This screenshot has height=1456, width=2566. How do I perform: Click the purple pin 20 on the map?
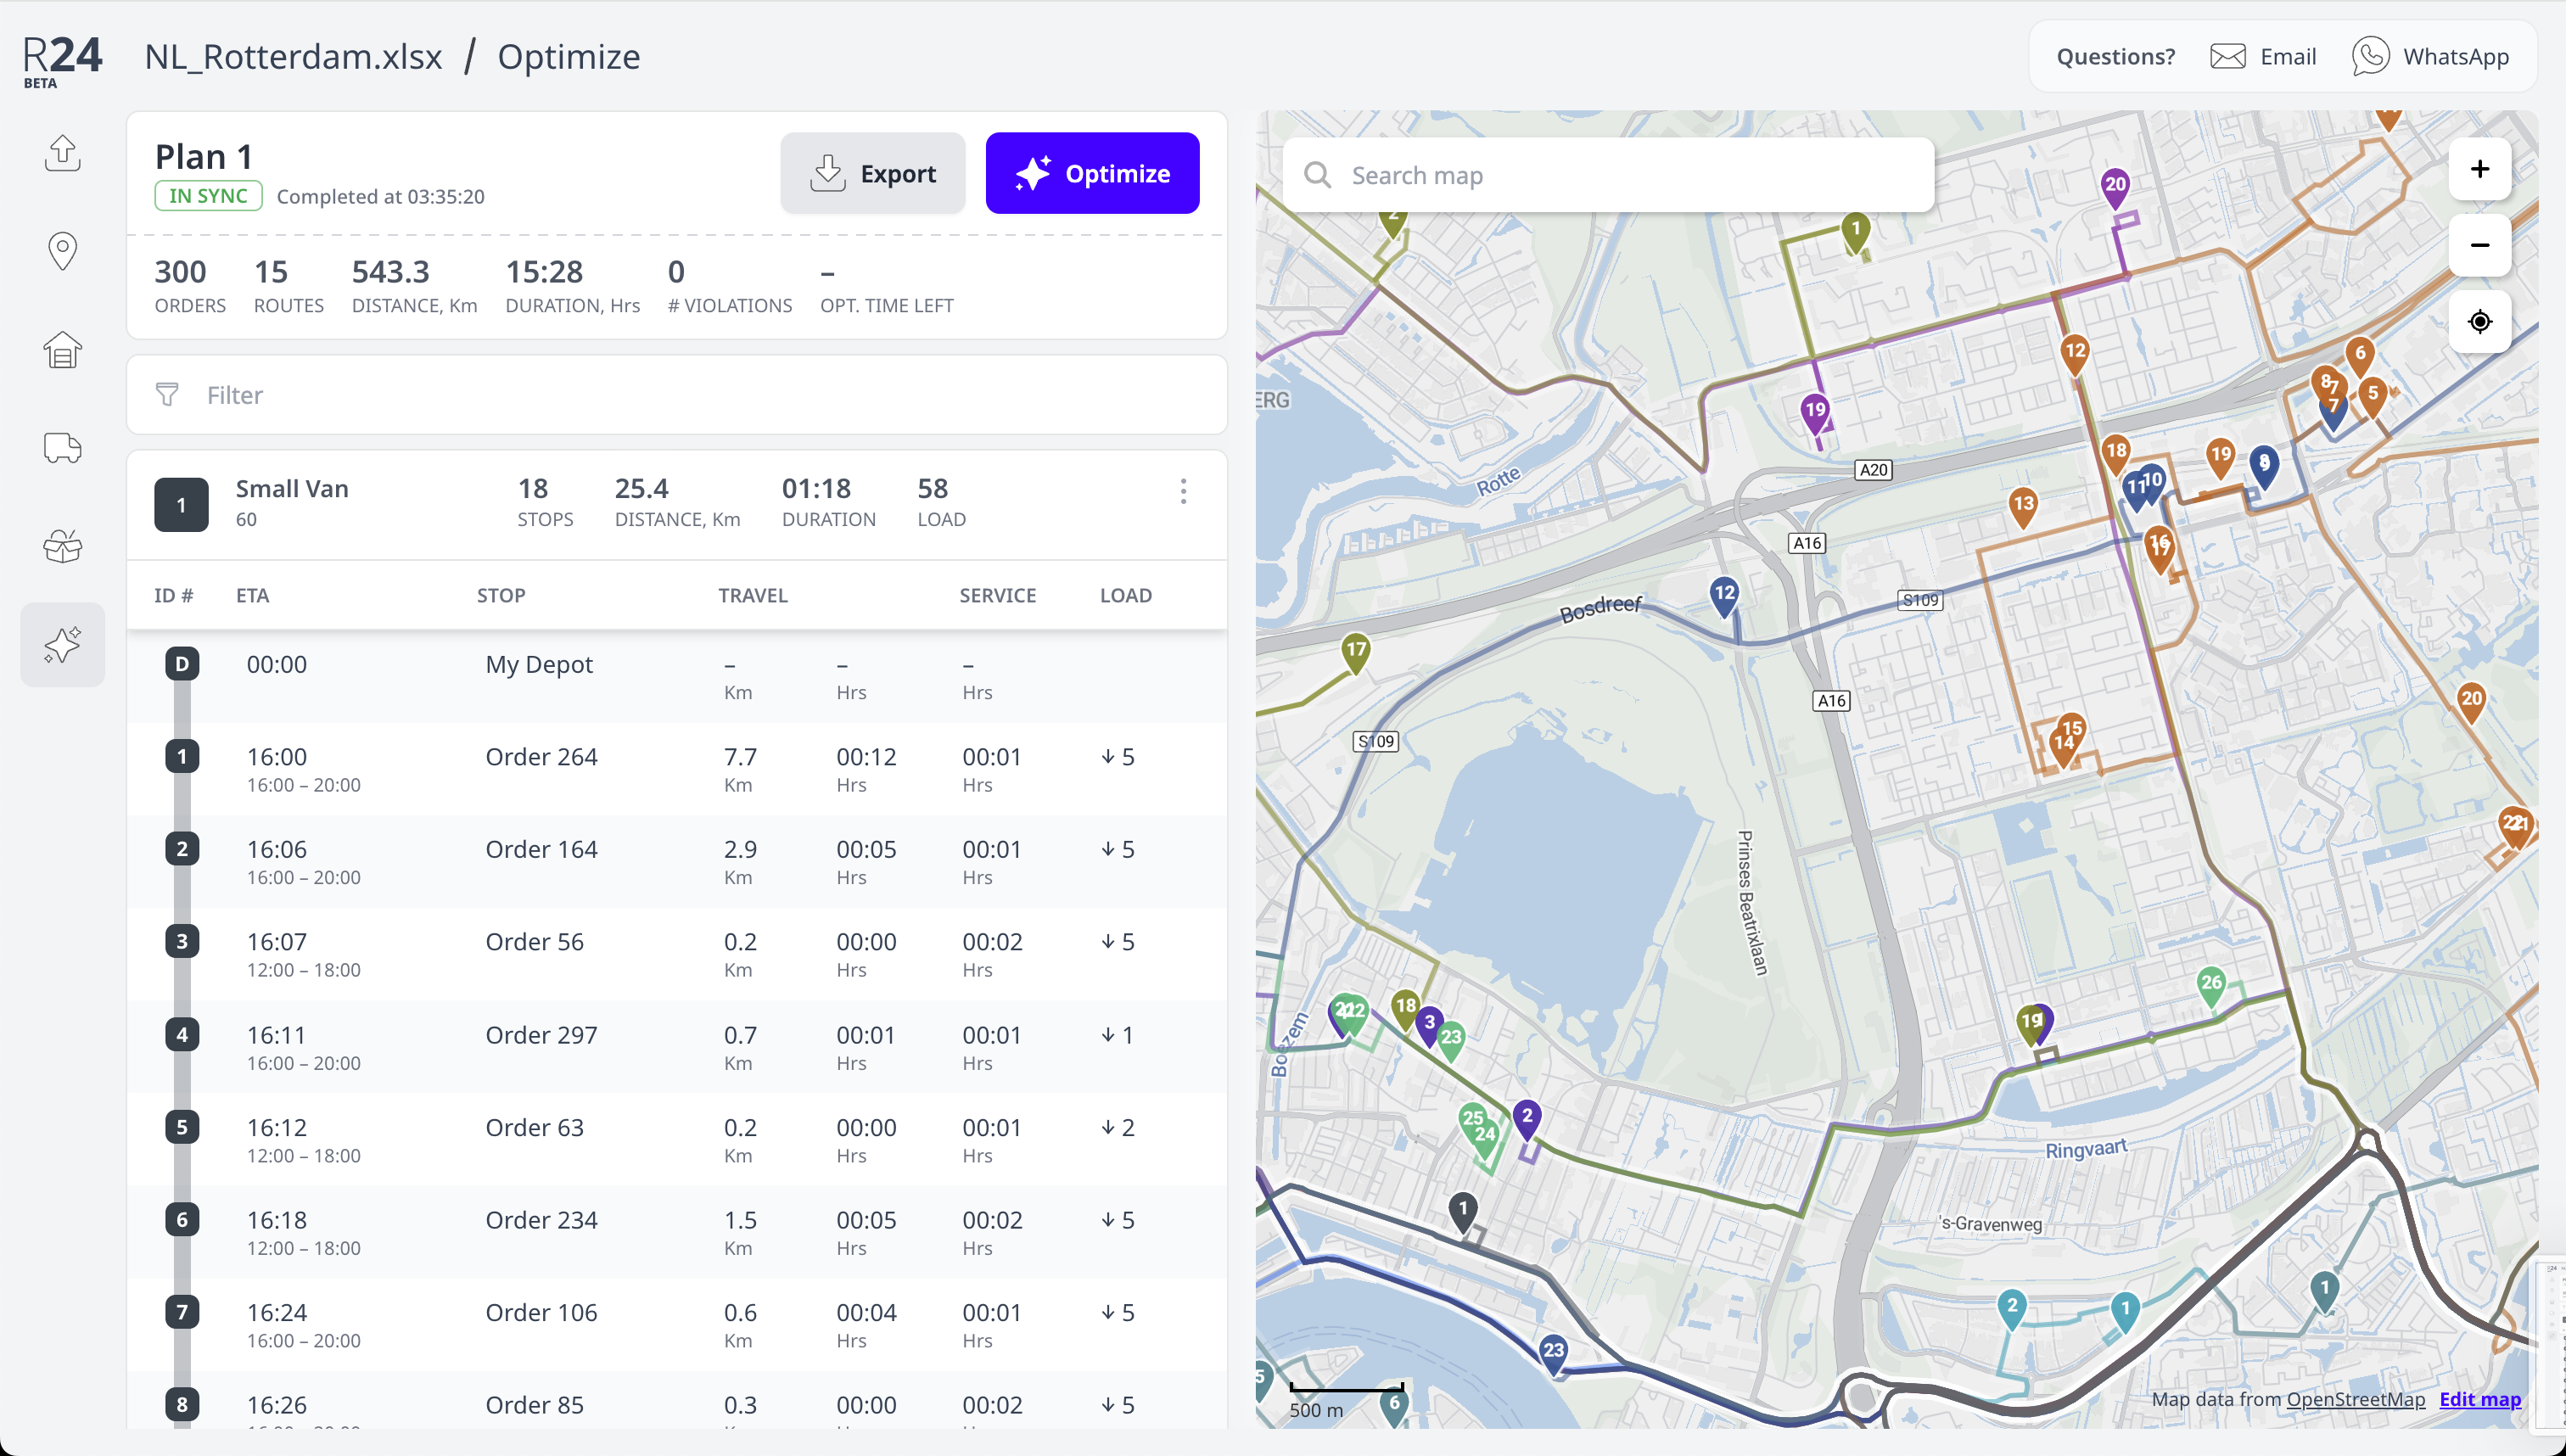coord(2115,187)
